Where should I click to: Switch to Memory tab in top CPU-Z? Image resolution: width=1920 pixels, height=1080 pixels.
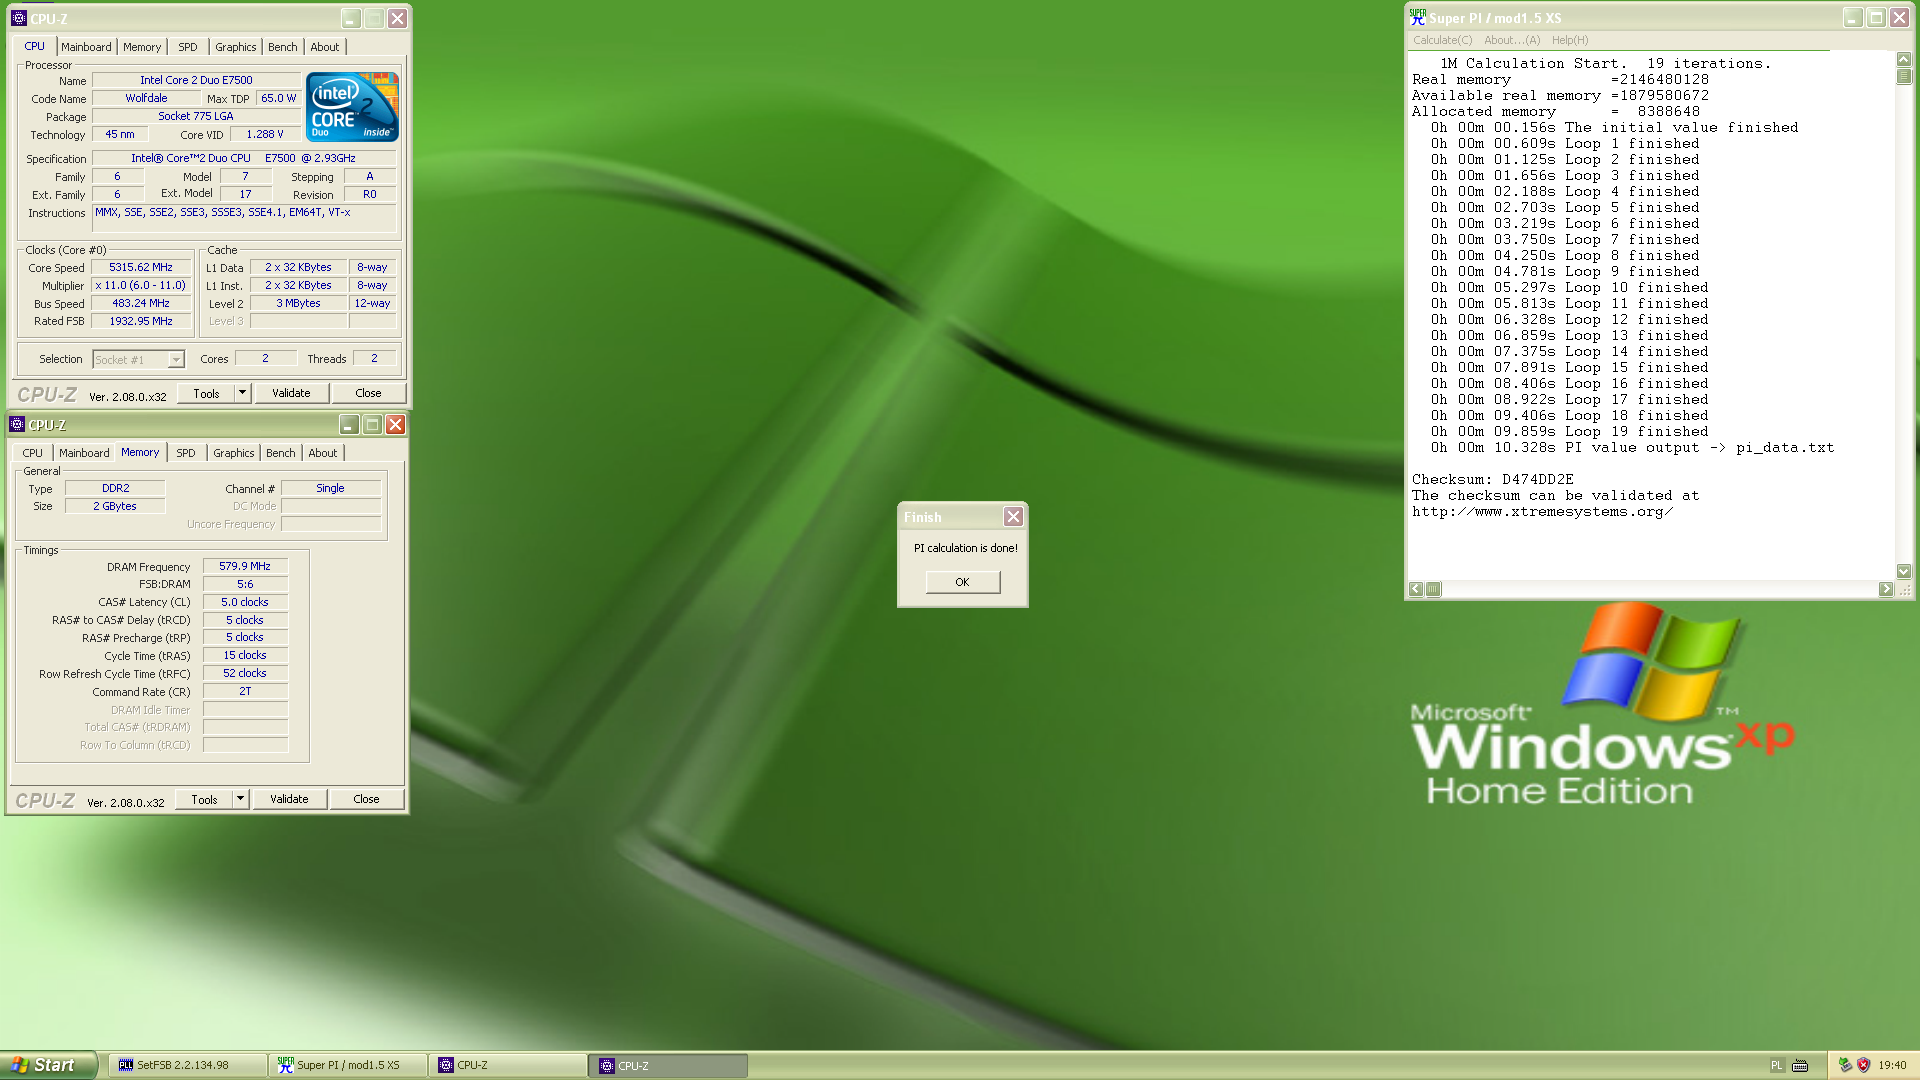click(142, 47)
